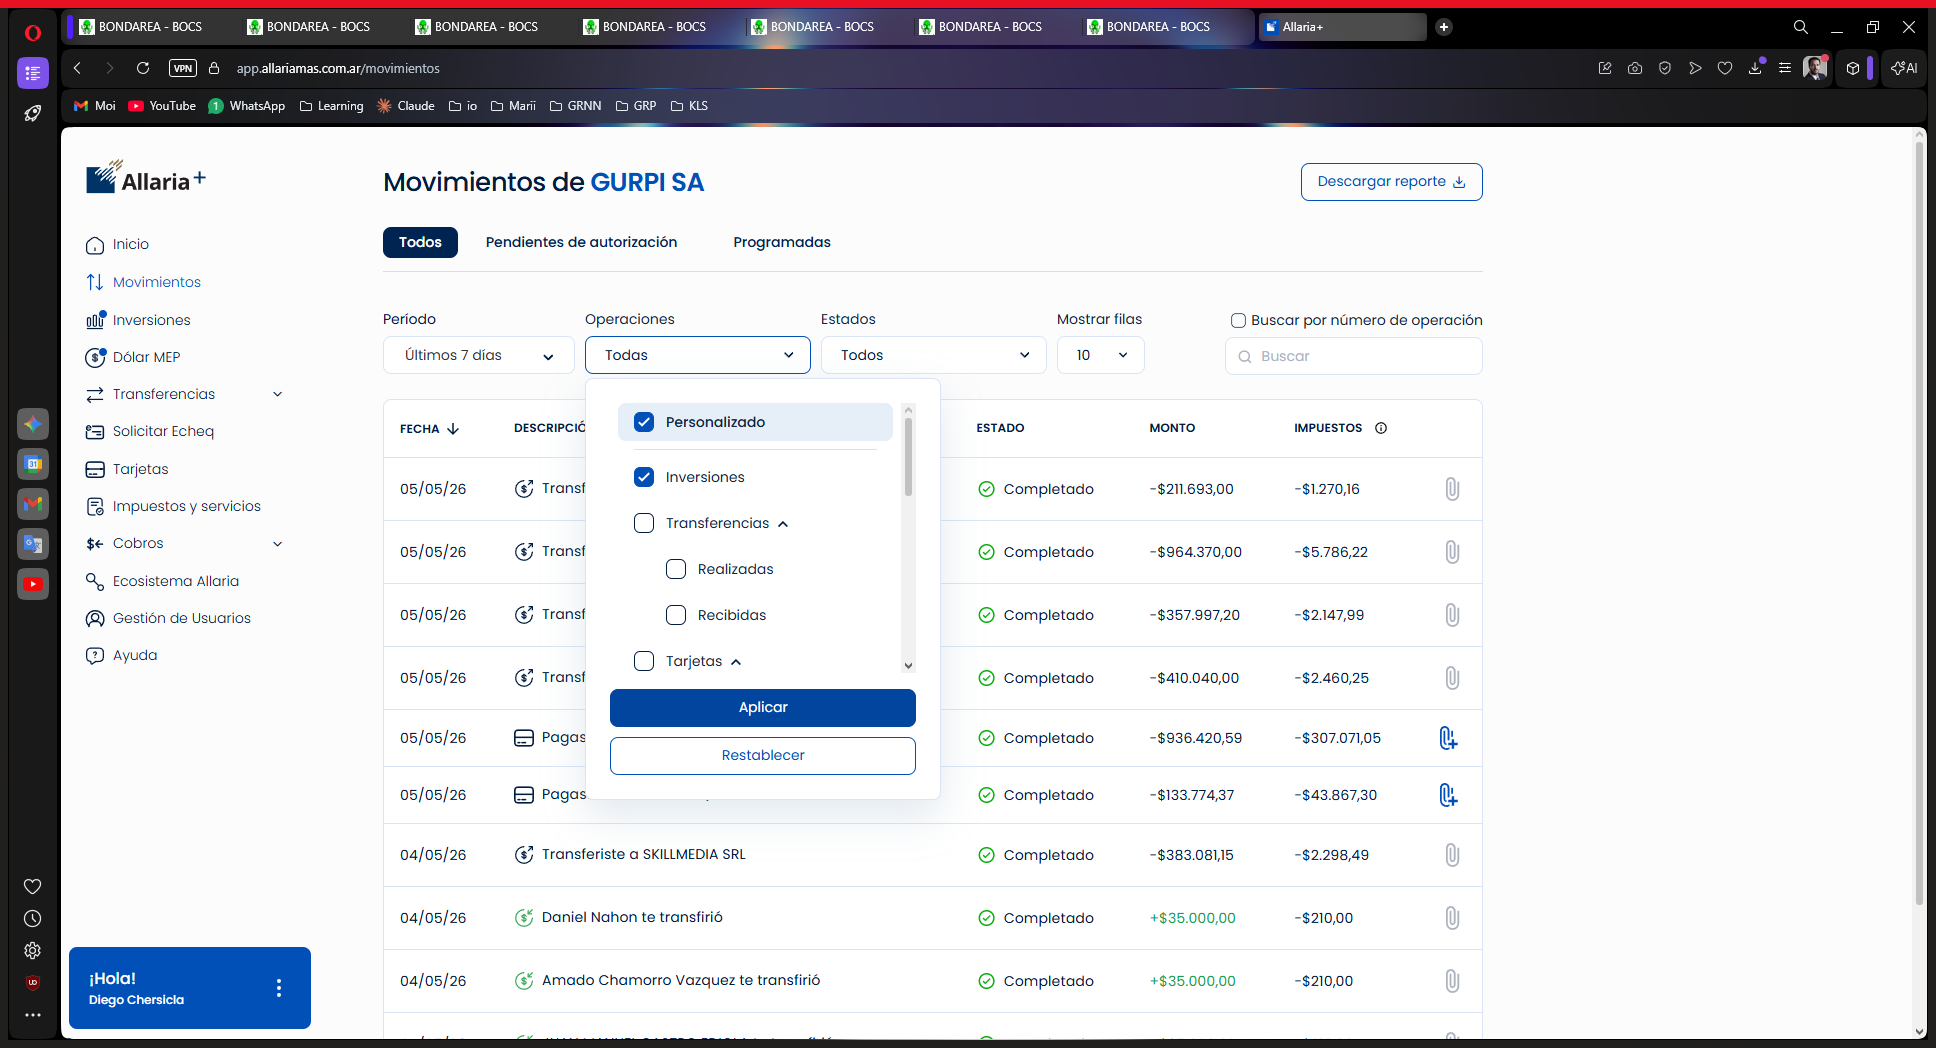The width and height of the screenshot is (1936, 1048).
Task: Open Dólar MEP in sidebar
Action: pyautogui.click(x=145, y=357)
